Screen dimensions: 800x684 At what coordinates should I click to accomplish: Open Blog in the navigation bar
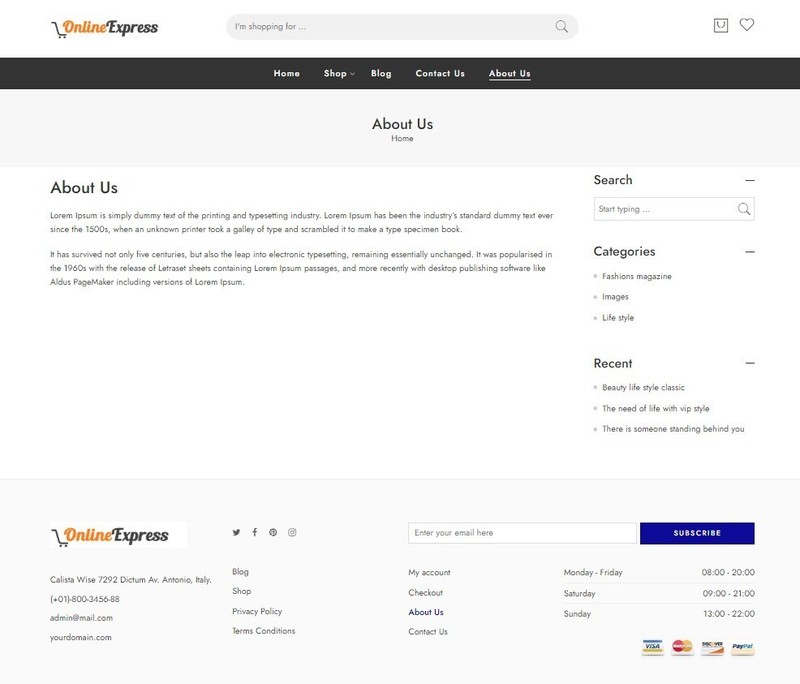coord(381,73)
